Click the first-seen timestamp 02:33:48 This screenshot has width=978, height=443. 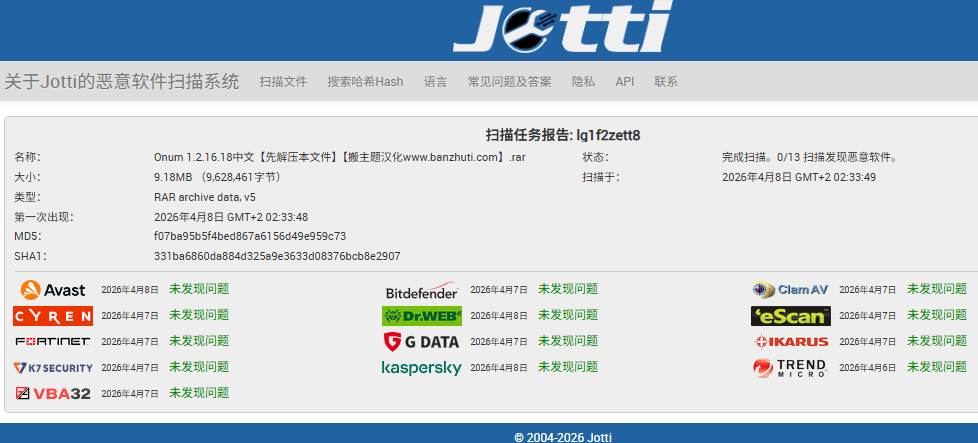pyautogui.click(x=231, y=217)
